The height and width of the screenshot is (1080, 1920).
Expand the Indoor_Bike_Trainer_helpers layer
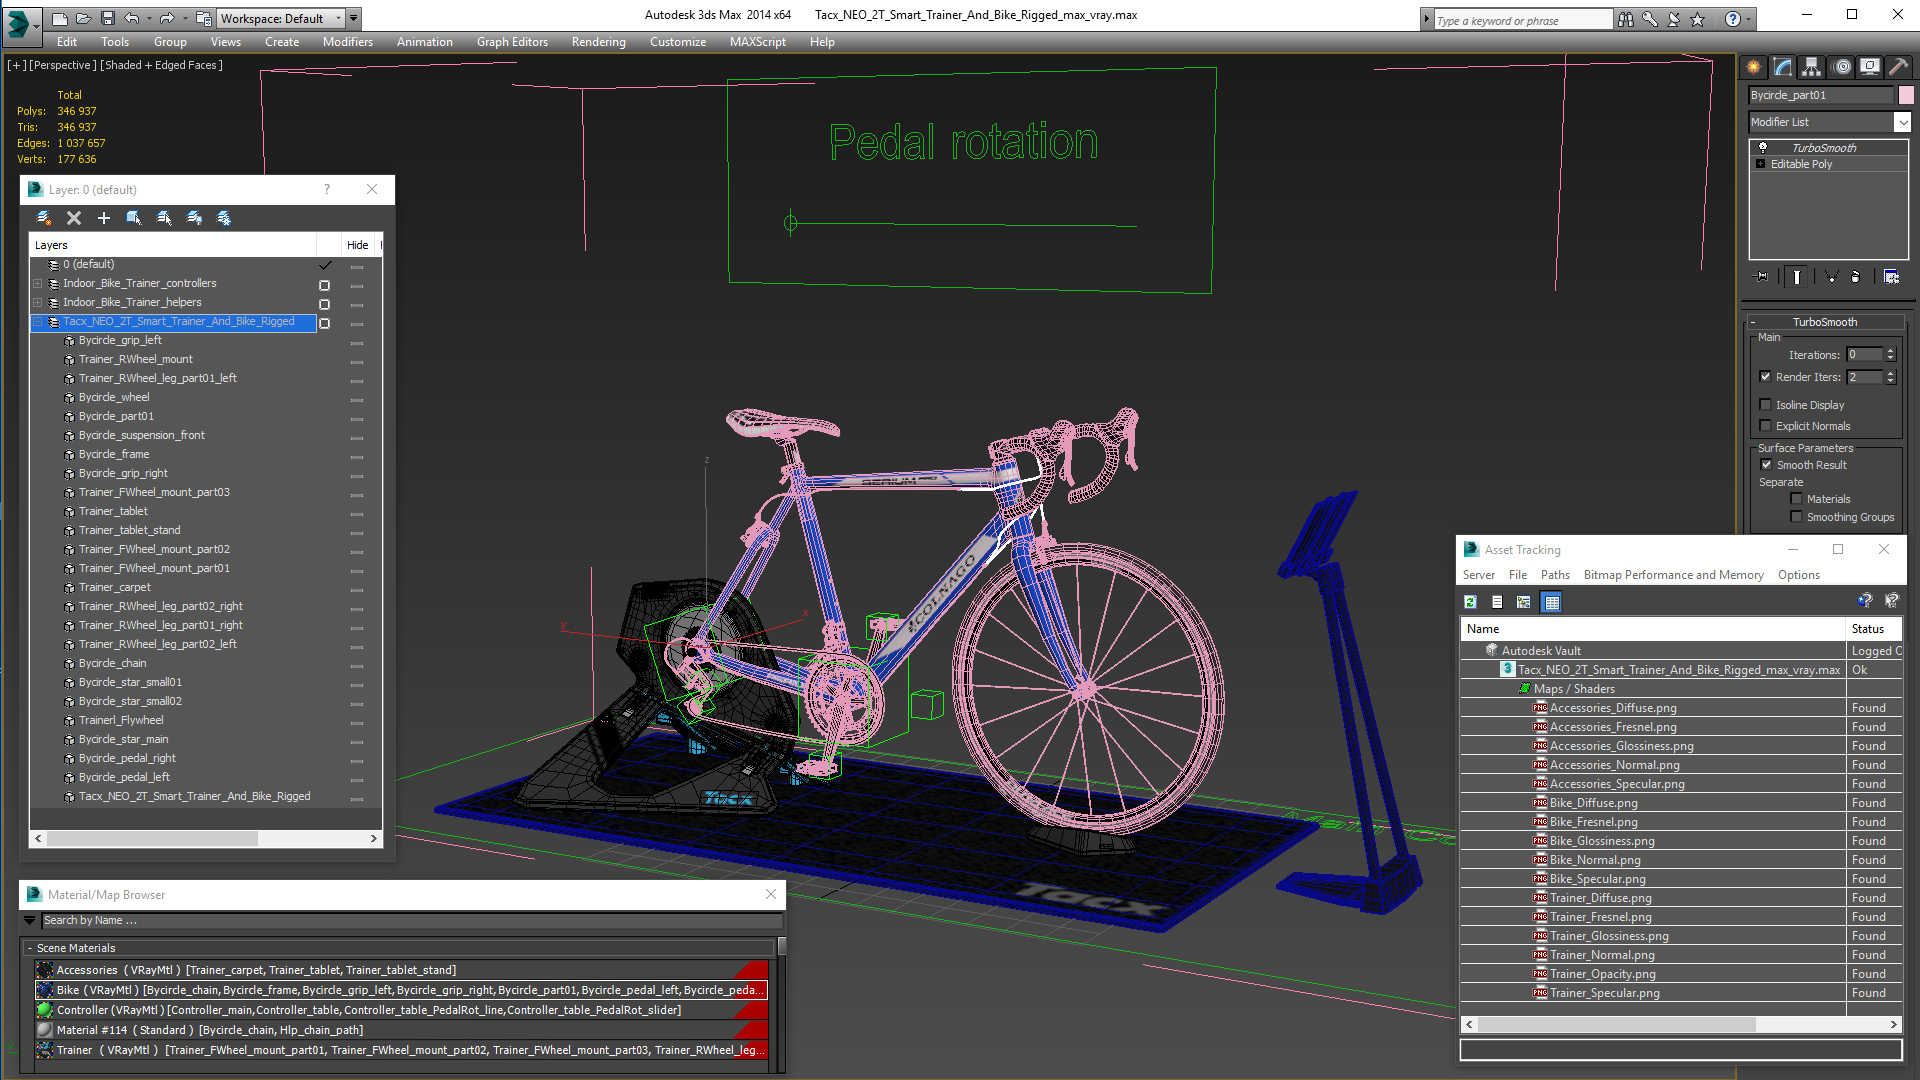(38, 303)
